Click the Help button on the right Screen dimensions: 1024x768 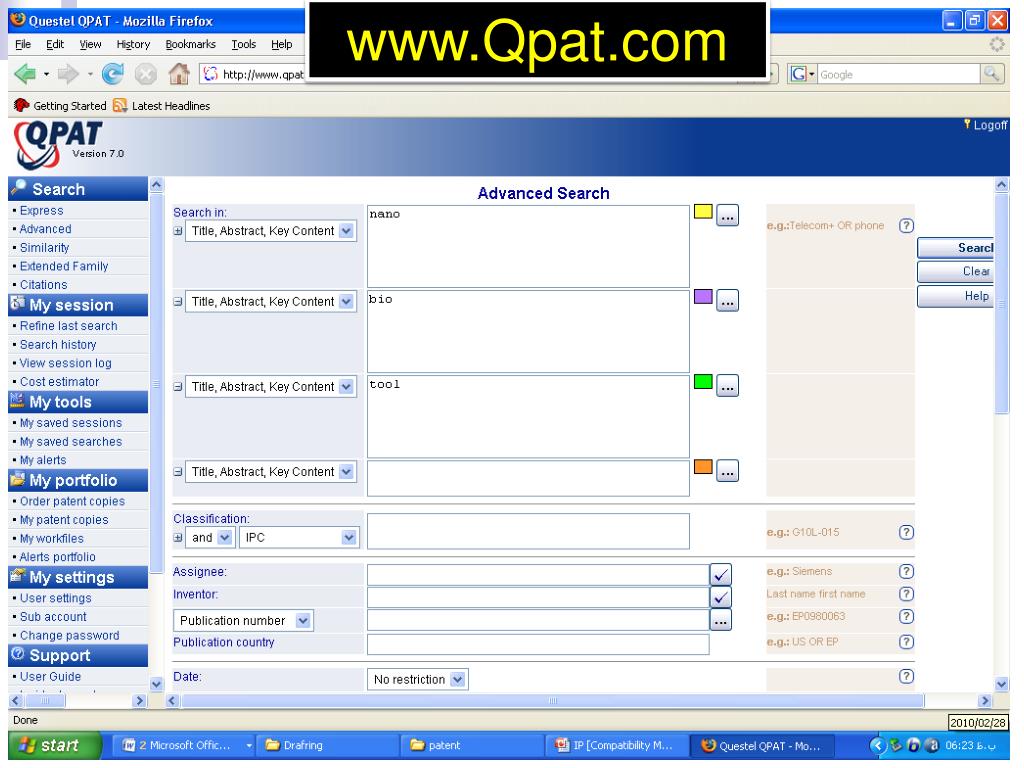click(955, 296)
